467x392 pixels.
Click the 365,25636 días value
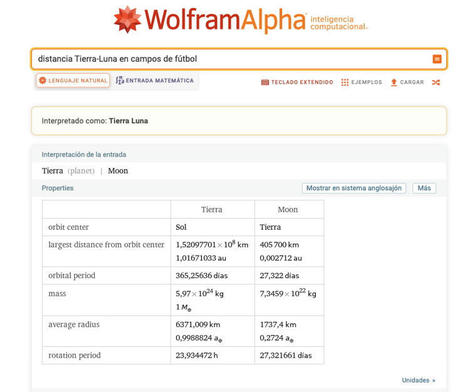202,276
